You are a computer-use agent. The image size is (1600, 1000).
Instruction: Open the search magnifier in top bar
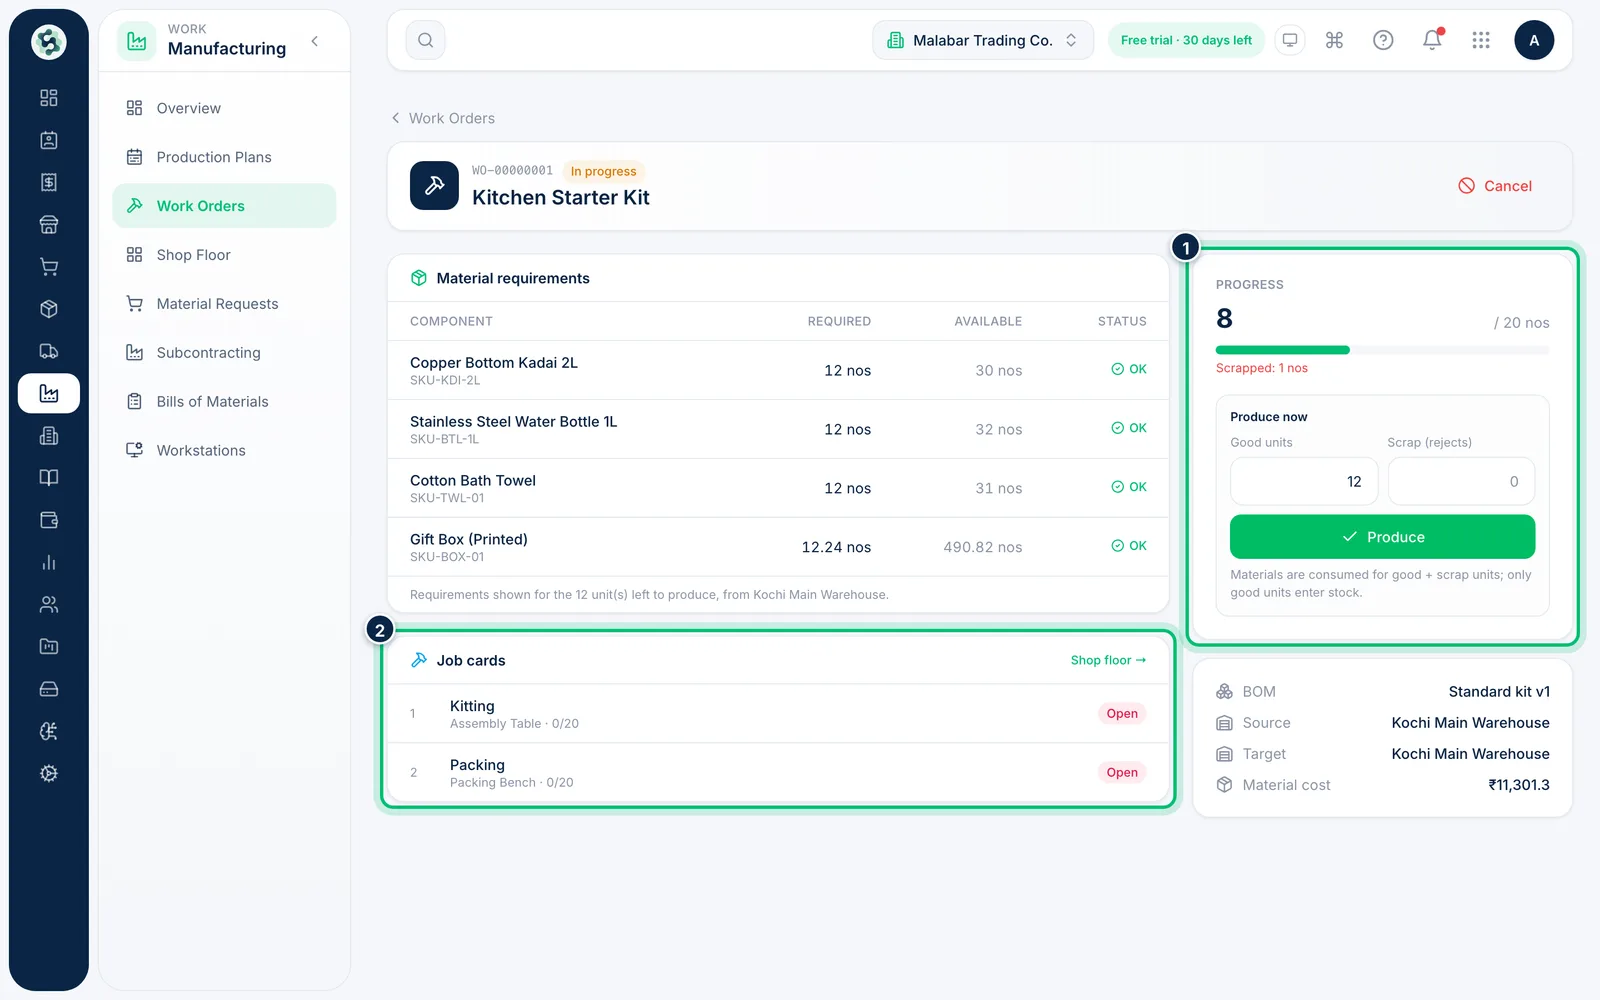point(425,40)
